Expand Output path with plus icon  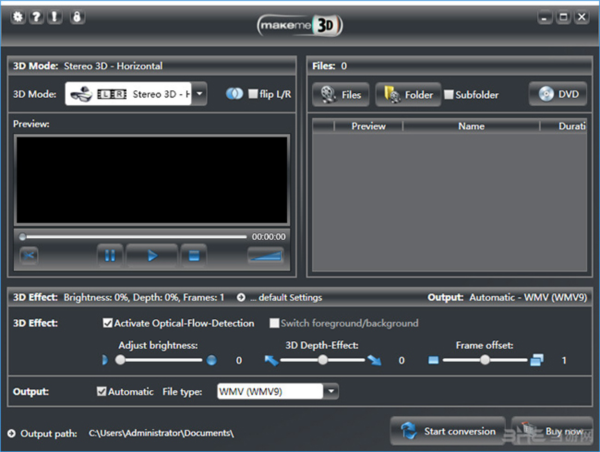[11, 433]
